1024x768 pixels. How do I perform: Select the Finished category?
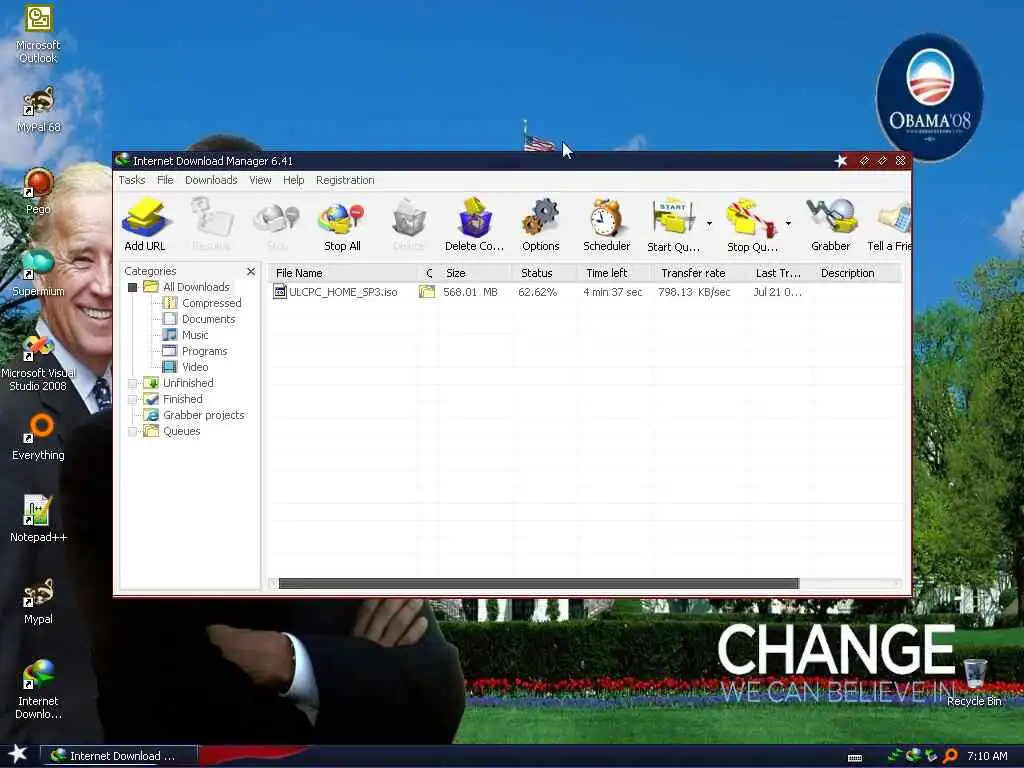click(183, 399)
